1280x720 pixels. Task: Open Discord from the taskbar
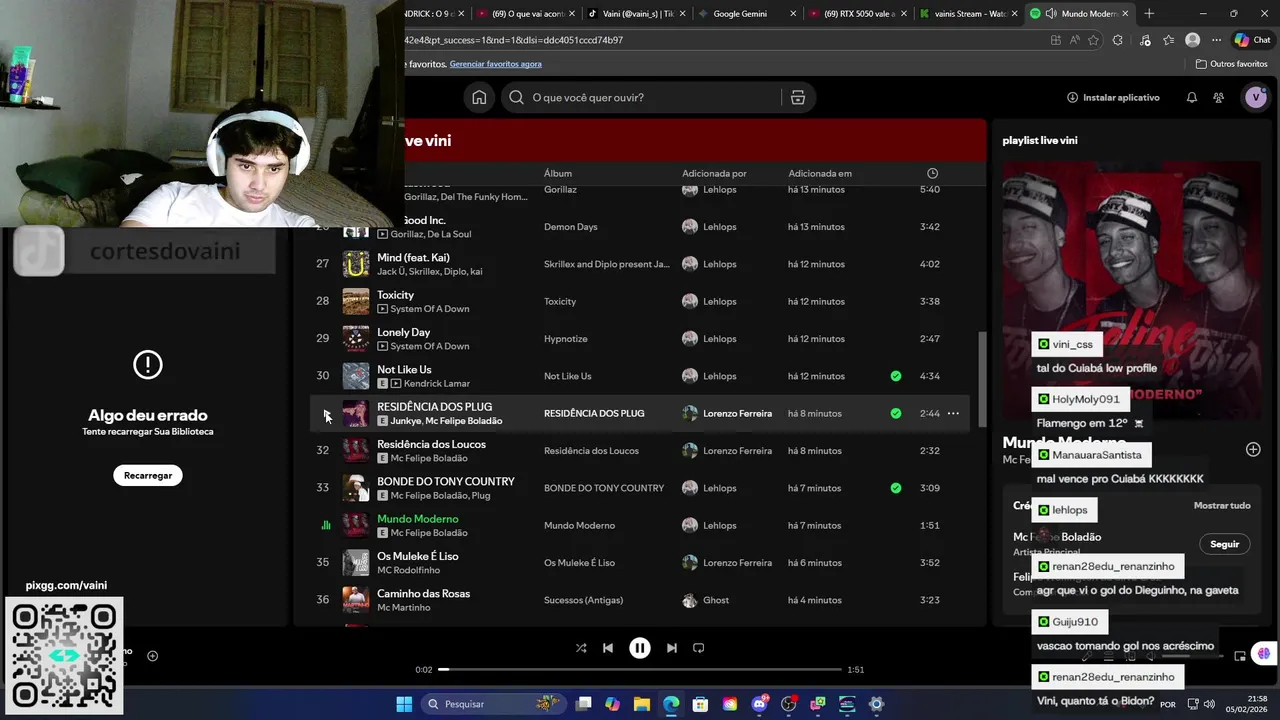(760, 704)
